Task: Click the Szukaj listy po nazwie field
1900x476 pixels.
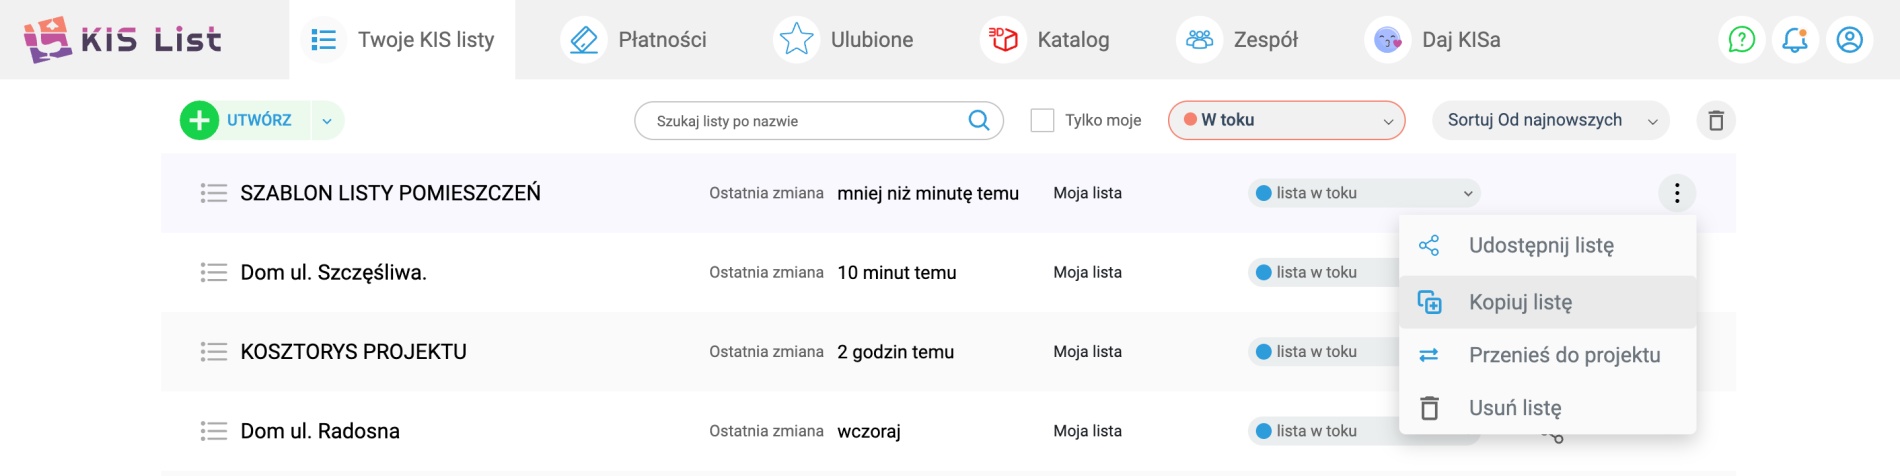Action: [800, 121]
